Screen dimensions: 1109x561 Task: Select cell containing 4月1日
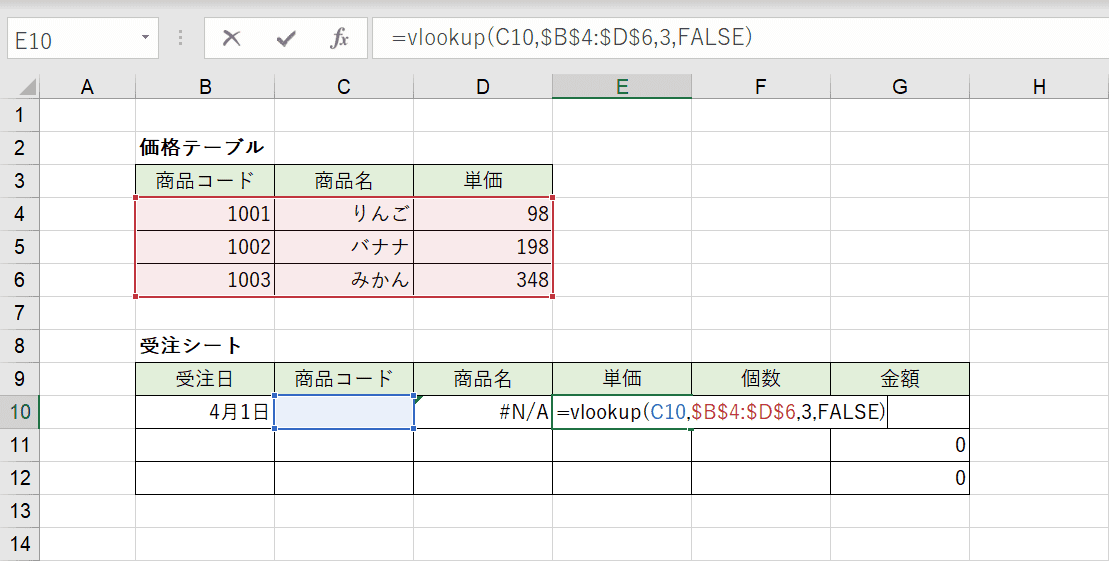(x=205, y=412)
